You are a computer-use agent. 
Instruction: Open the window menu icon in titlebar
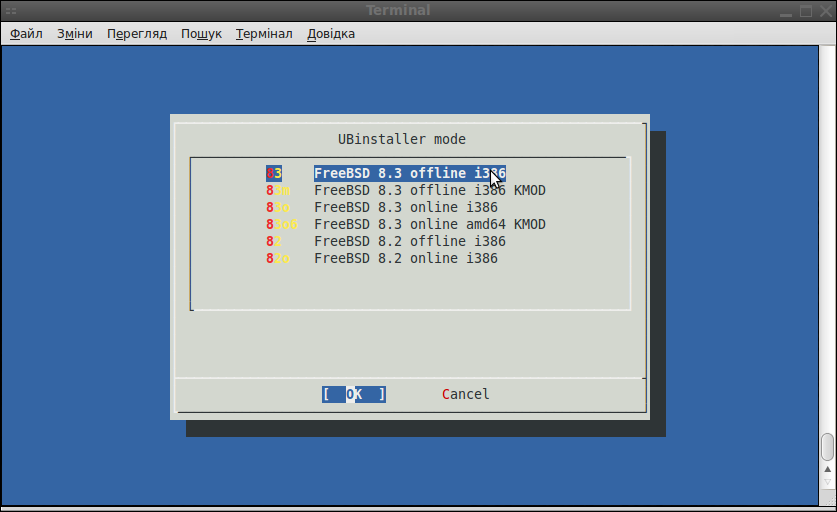click(x=11, y=11)
